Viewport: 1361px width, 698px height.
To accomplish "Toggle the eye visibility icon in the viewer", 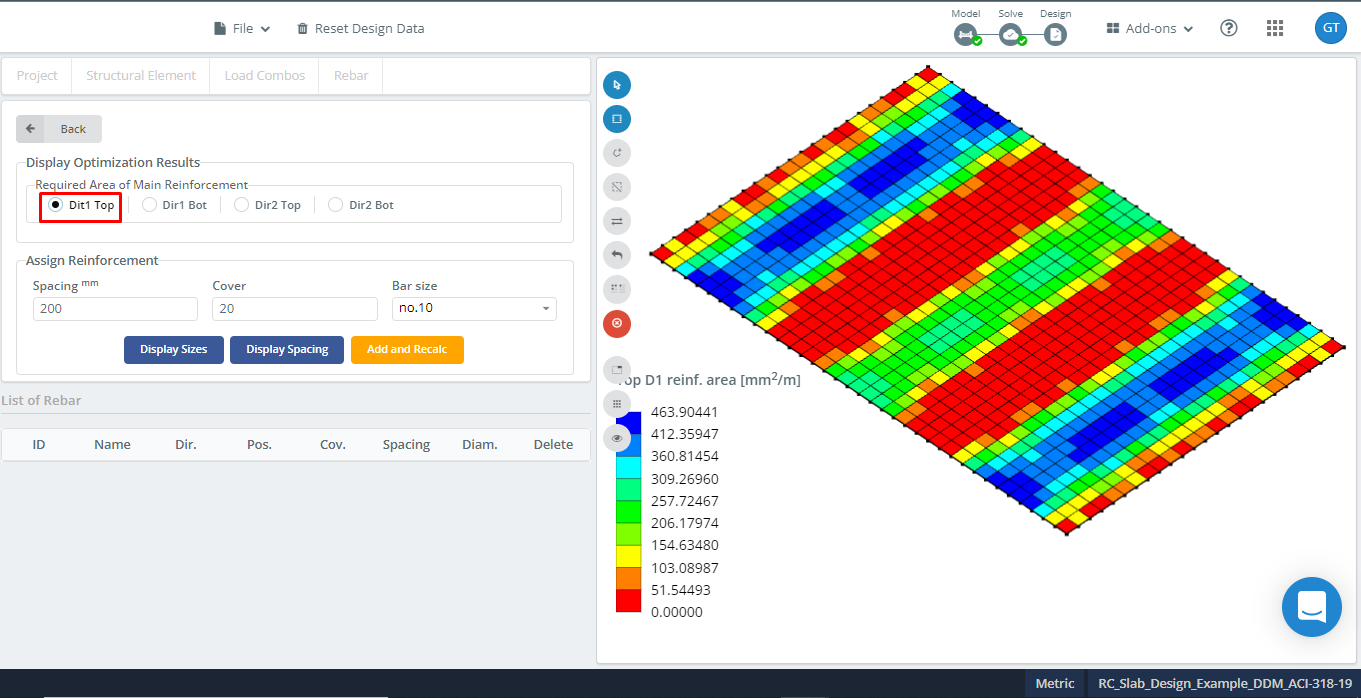I will (x=617, y=438).
